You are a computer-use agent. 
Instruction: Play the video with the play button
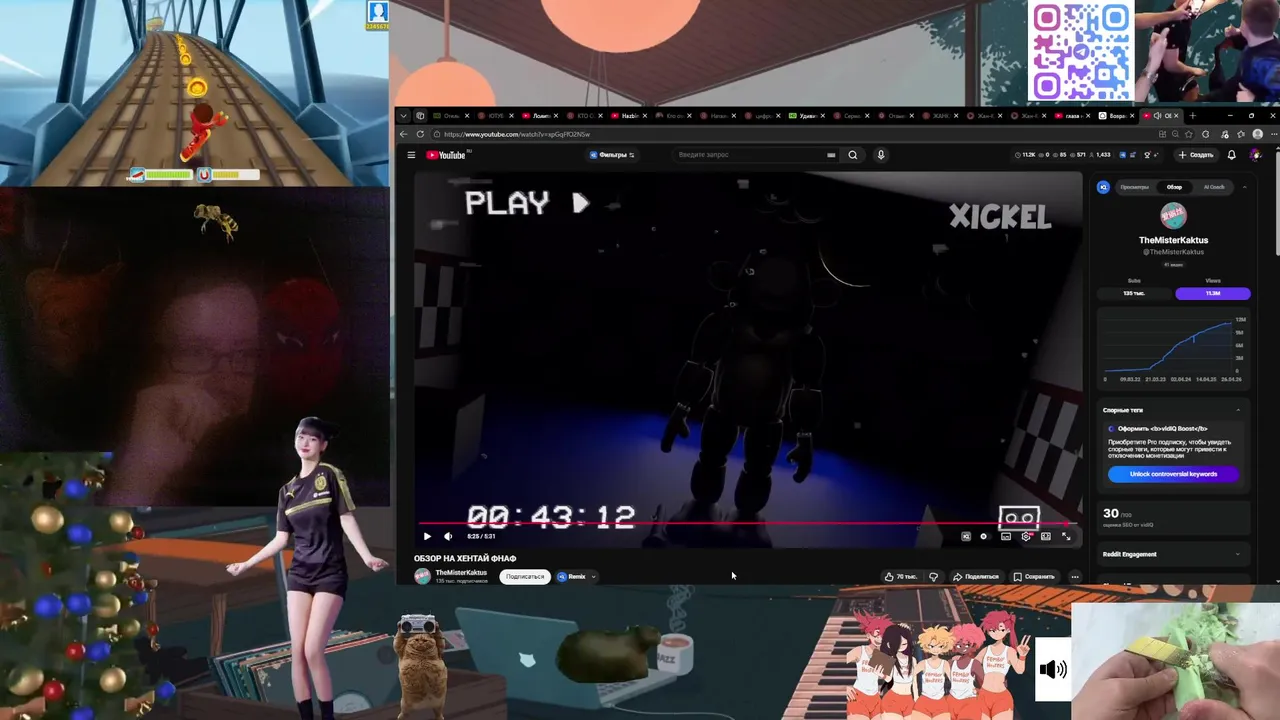427,536
